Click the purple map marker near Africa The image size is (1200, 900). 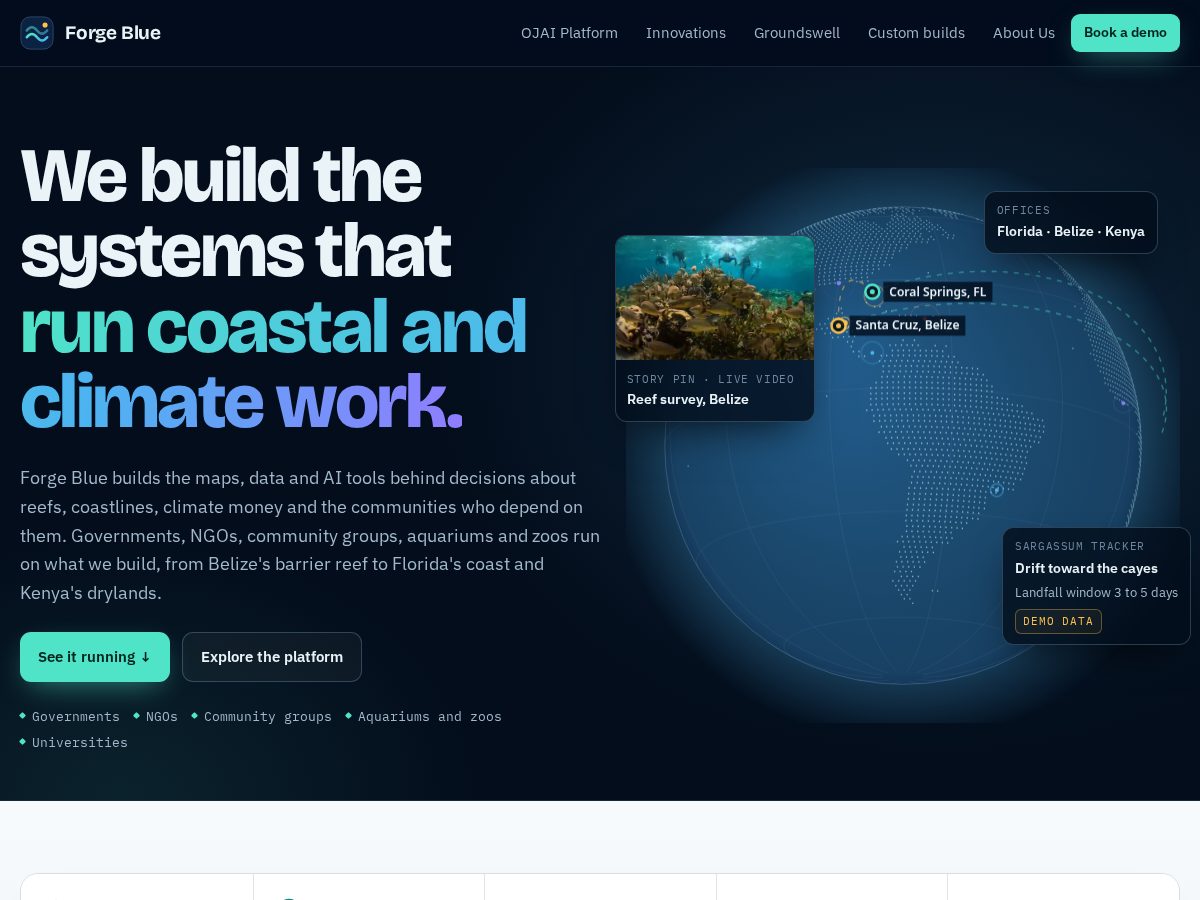[1123, 403]
